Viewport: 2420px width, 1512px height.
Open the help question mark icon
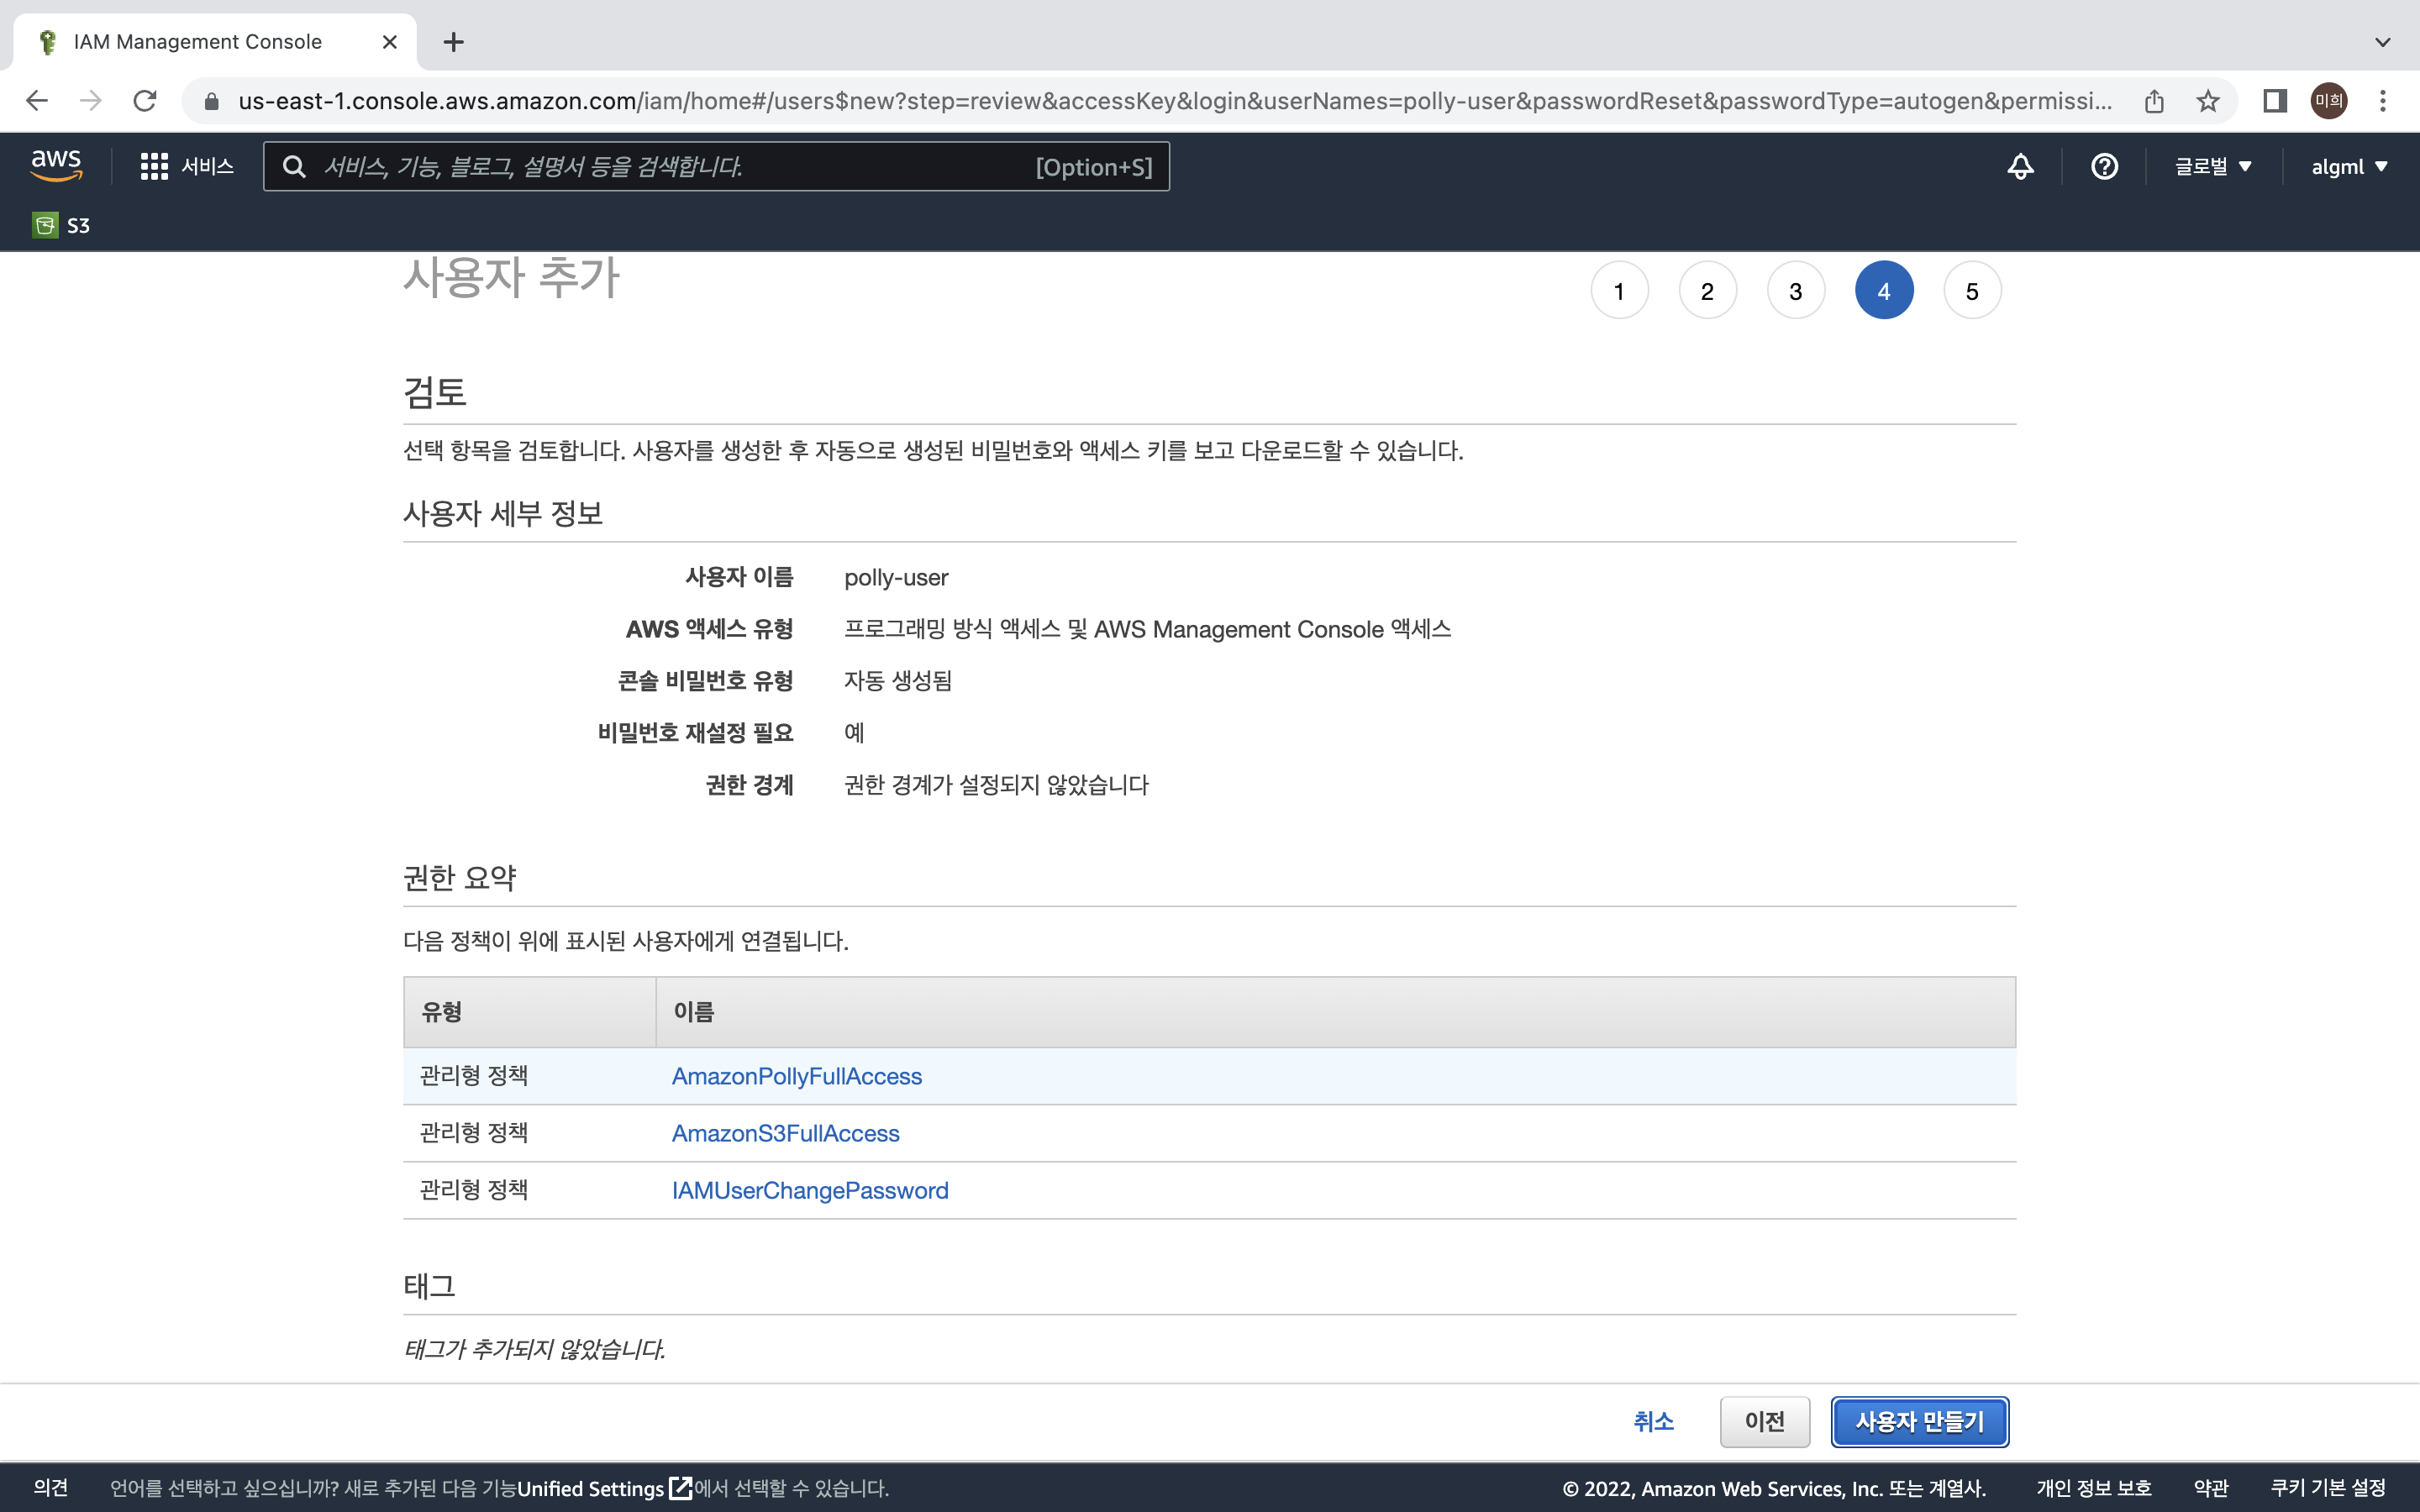click(x=2104, y=166)
